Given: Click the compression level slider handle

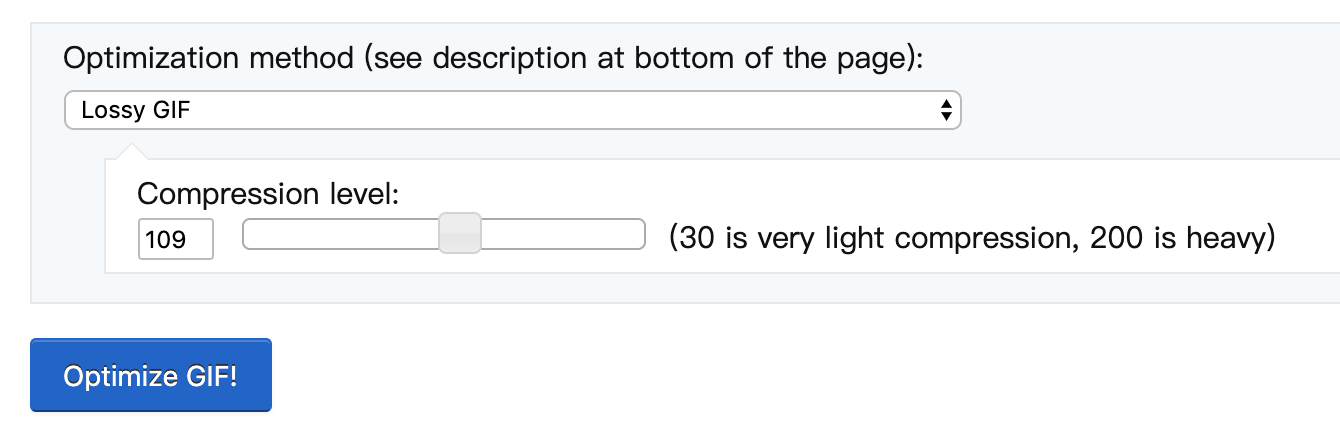Looking at the screenshot, I should [x=460, y=234].
